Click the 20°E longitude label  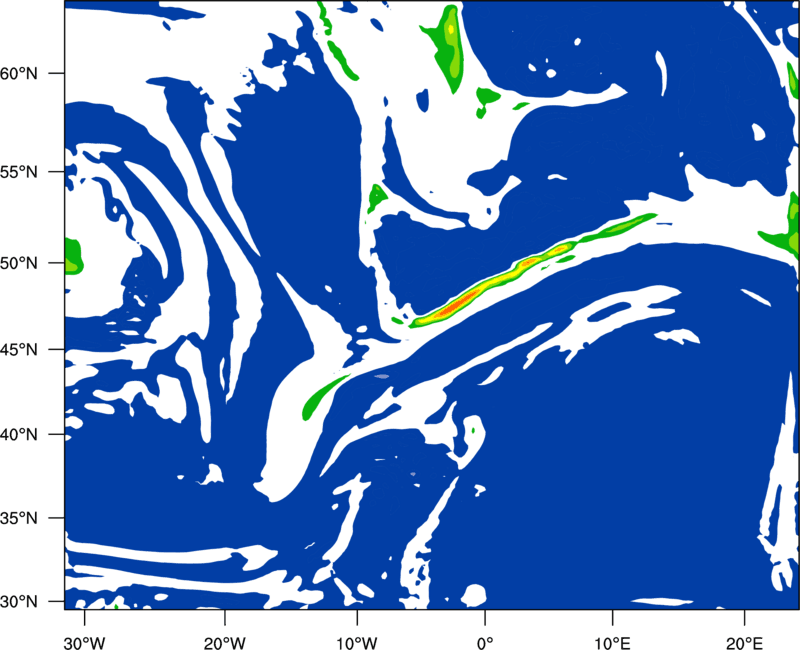tap(744, 643)
